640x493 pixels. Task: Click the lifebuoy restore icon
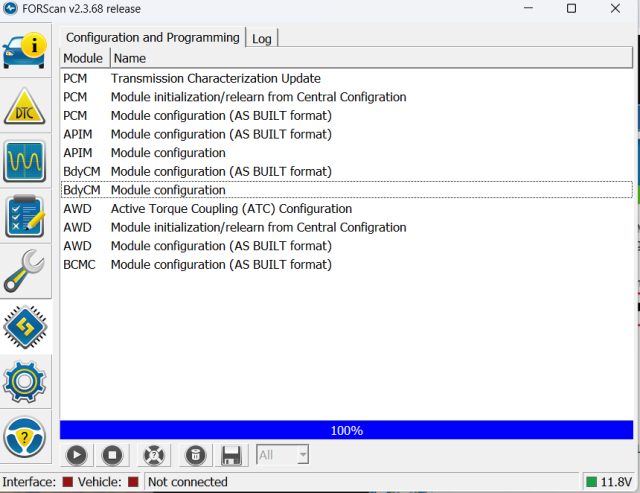coord(154,455)
